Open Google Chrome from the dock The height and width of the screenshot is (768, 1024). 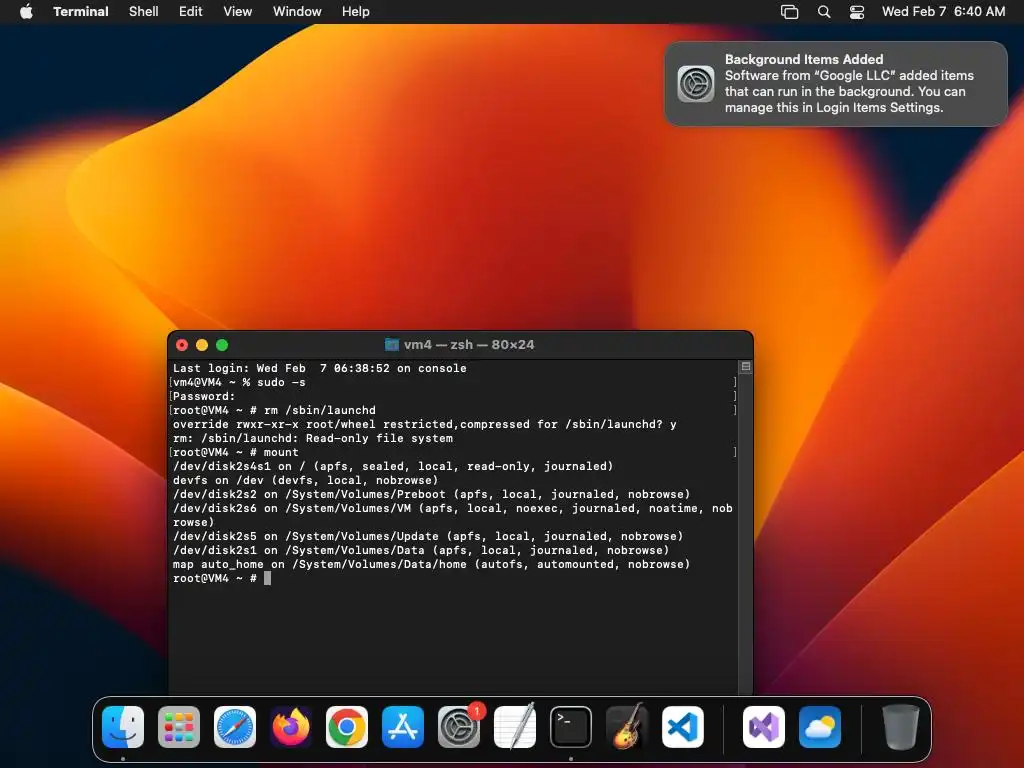pyautogui.click(x=347, y=727)
